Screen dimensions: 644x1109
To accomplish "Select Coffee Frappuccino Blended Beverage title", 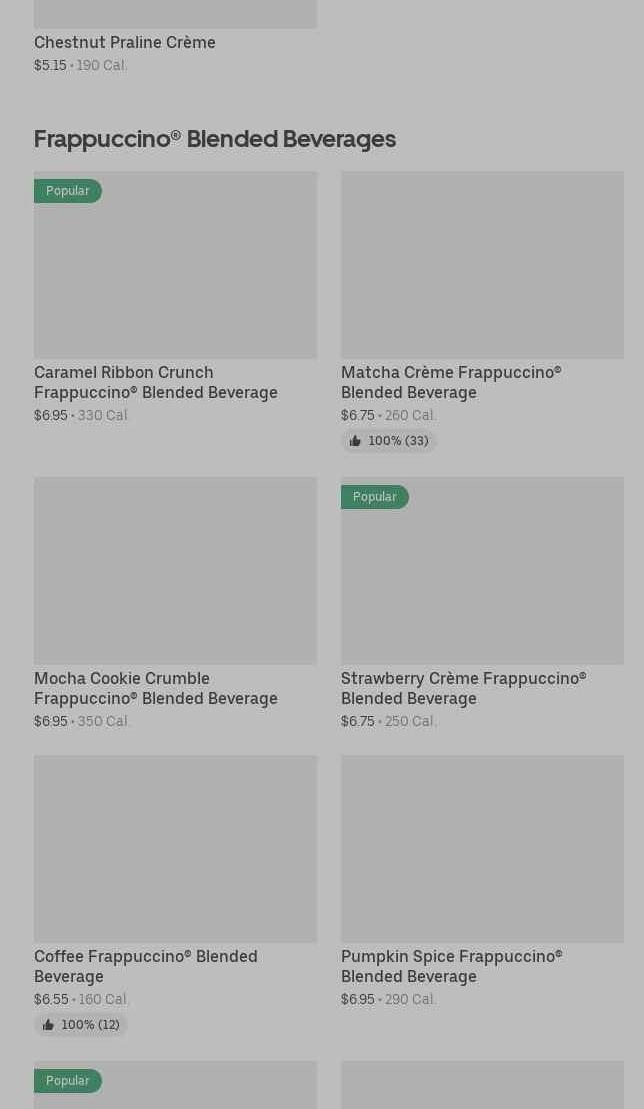I will [145, 966].
